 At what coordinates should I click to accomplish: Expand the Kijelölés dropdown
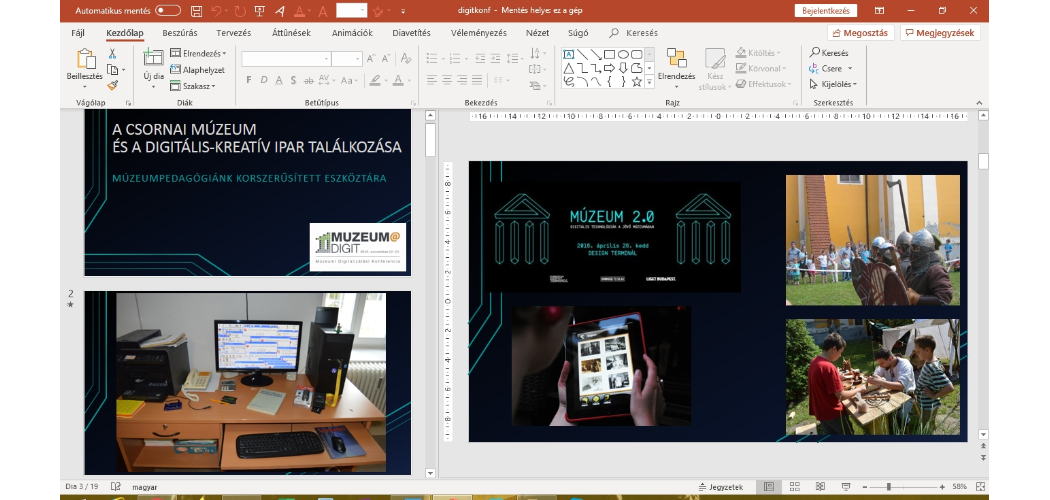[835, 84]
